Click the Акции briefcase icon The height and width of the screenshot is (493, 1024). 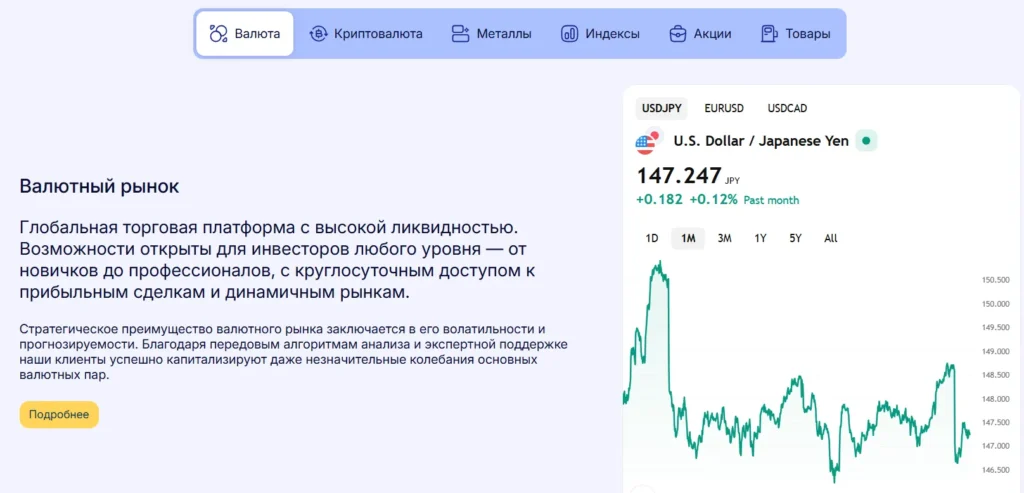pos(678,34)
